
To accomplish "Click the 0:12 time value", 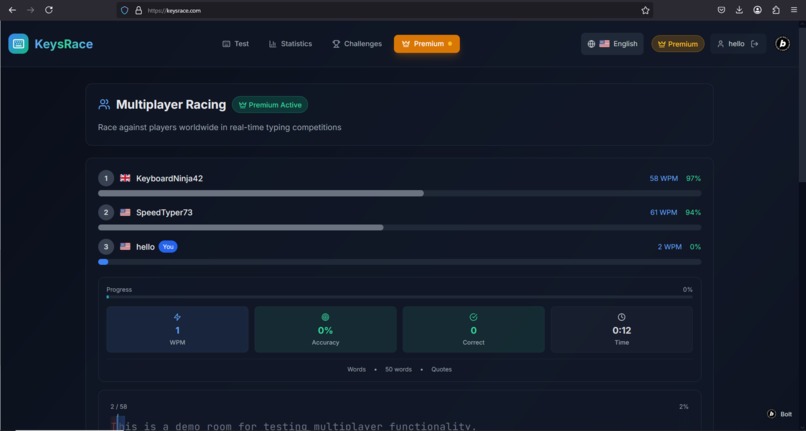I will coord(621,330).
